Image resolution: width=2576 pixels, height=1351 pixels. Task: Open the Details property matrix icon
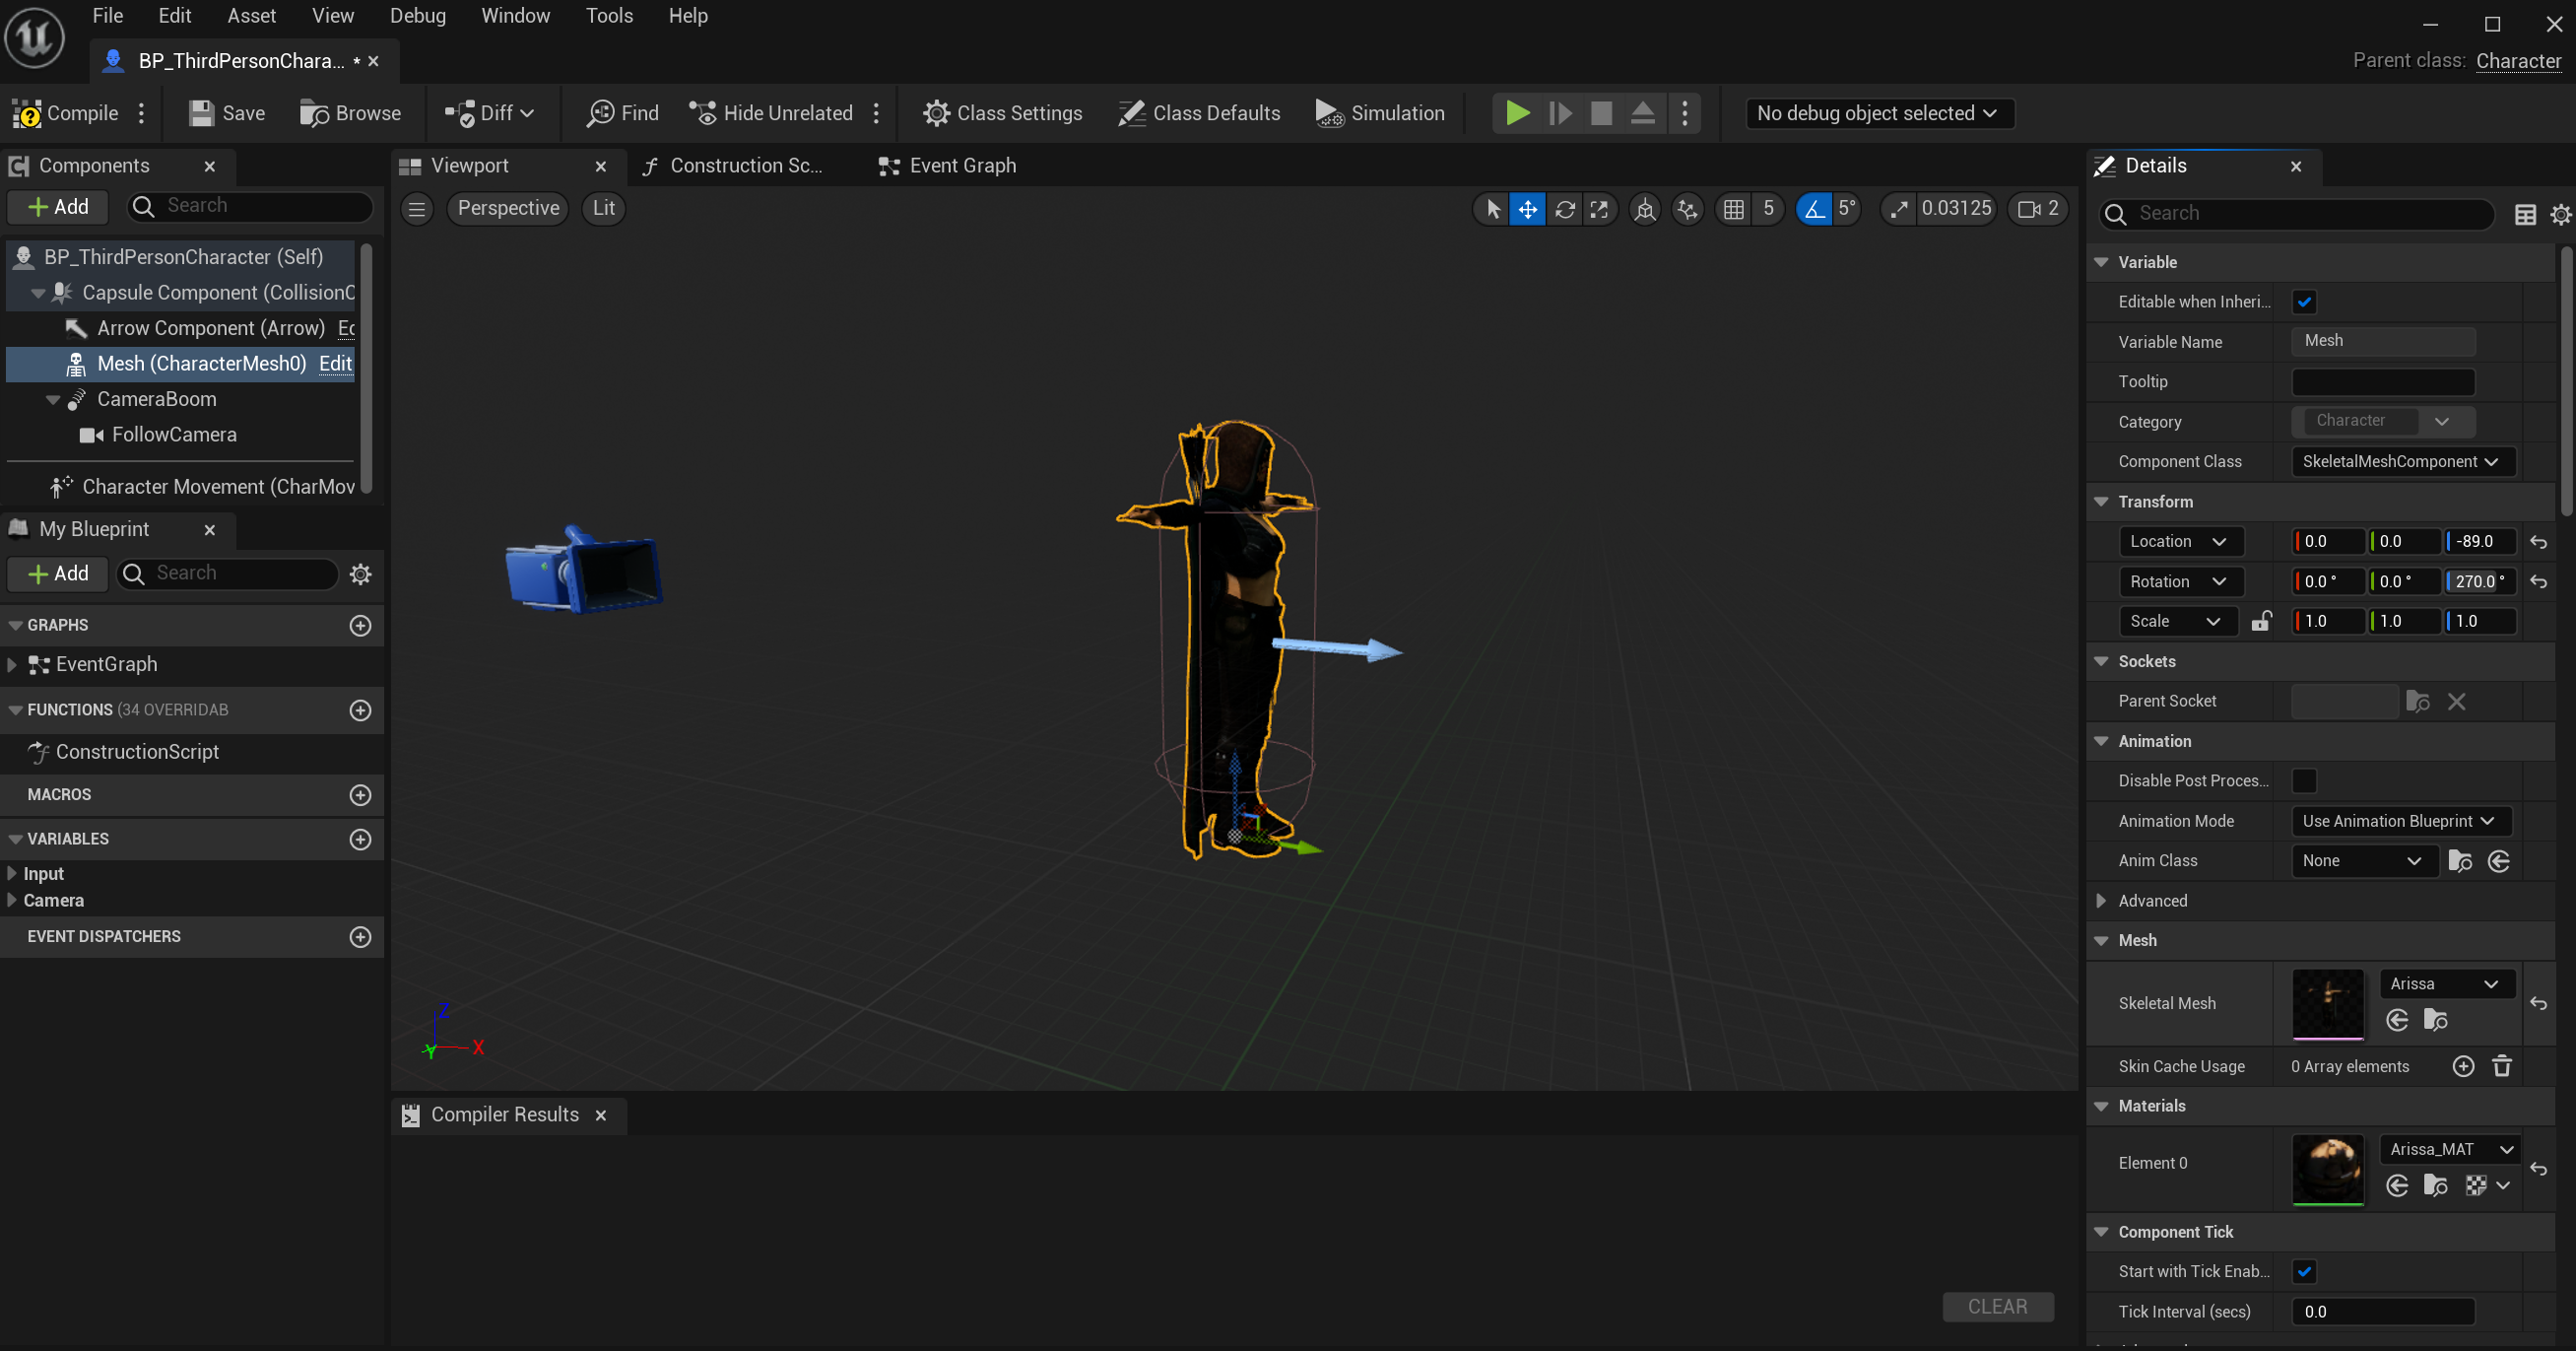(x=2525, y=214)
